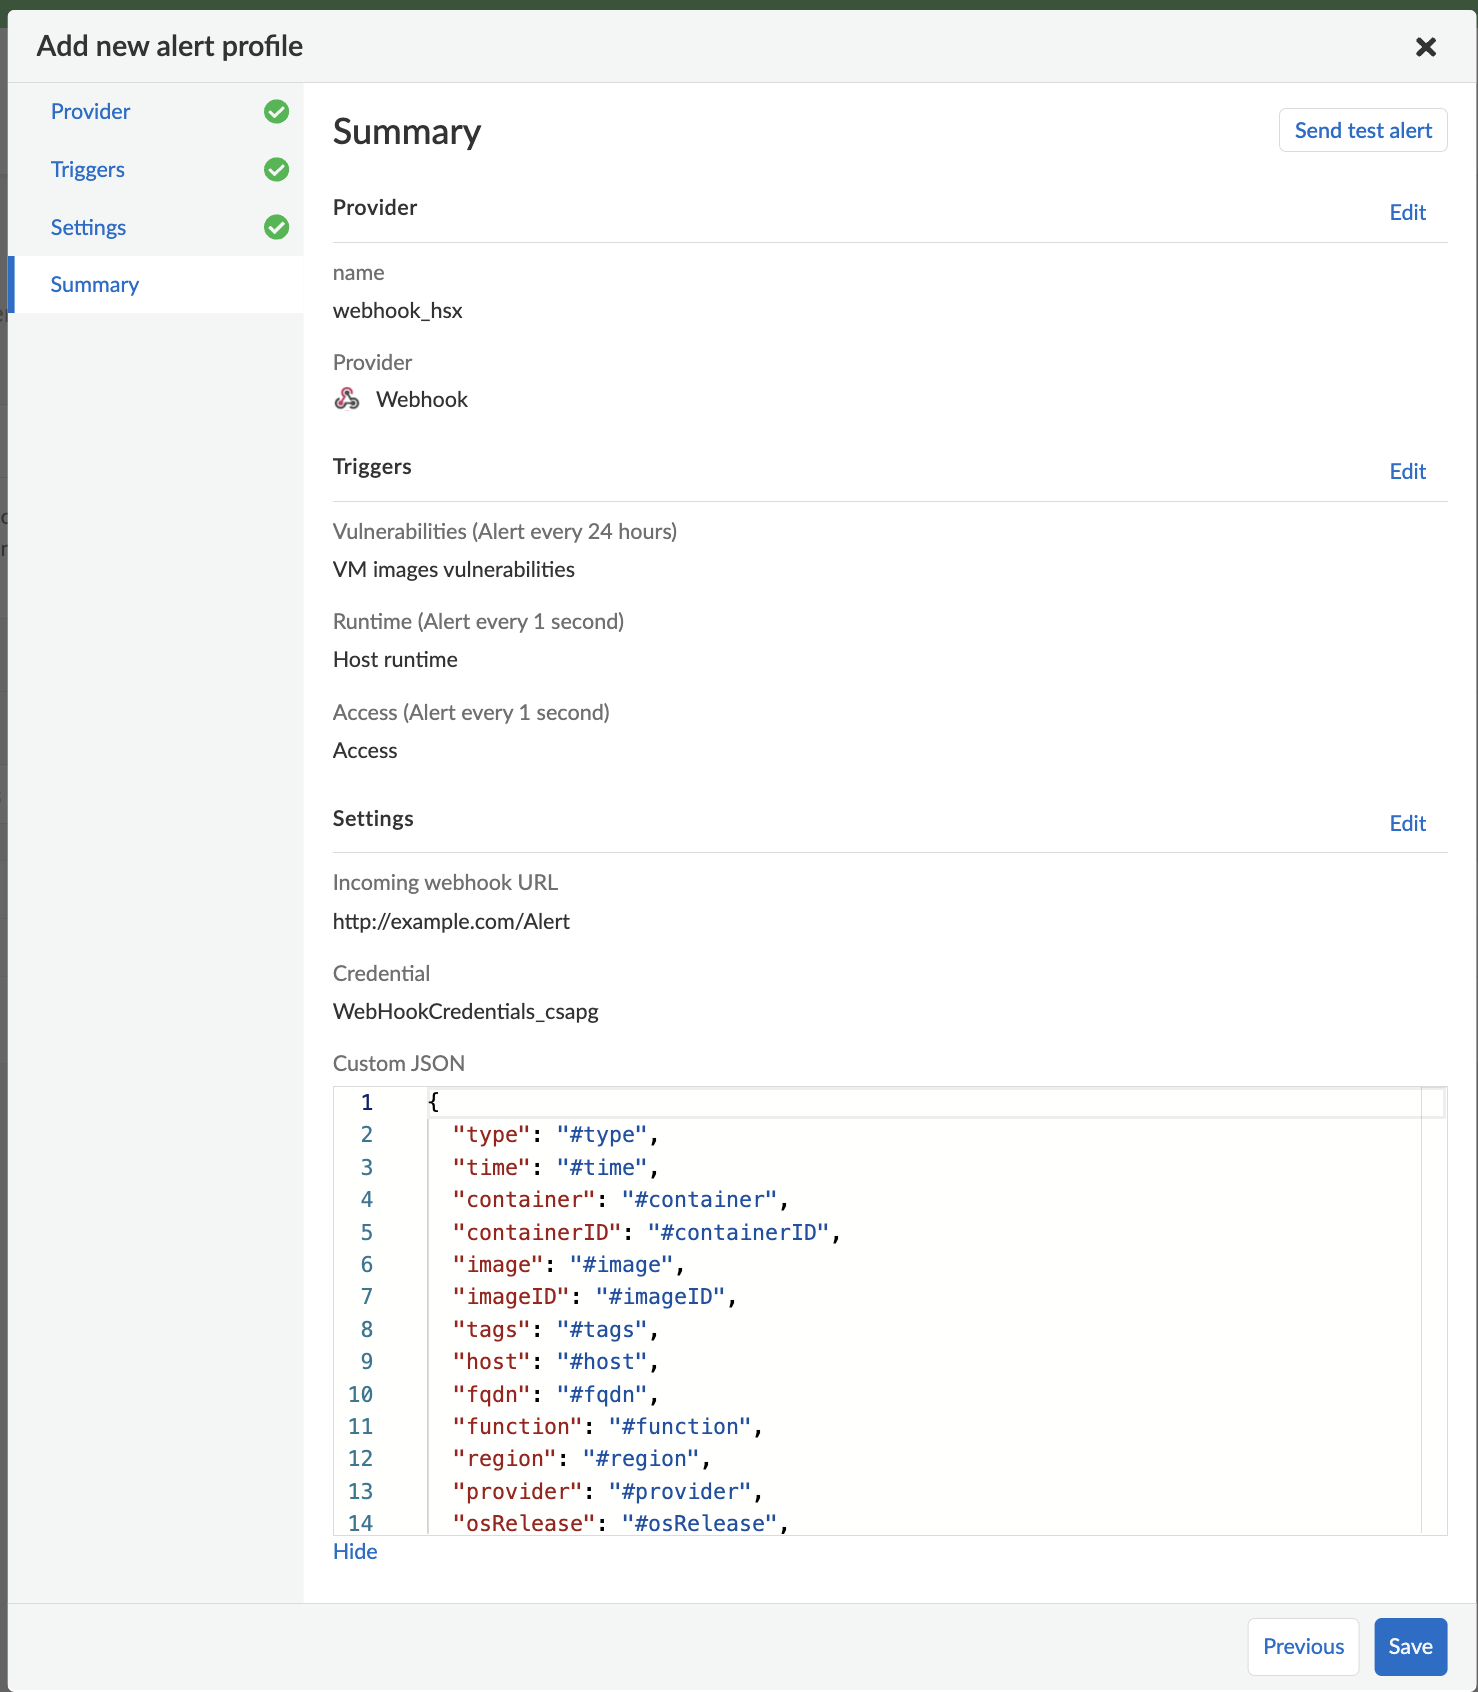
Task: Click the "#function" value in JSON editor
Action: coord(680,1426)
